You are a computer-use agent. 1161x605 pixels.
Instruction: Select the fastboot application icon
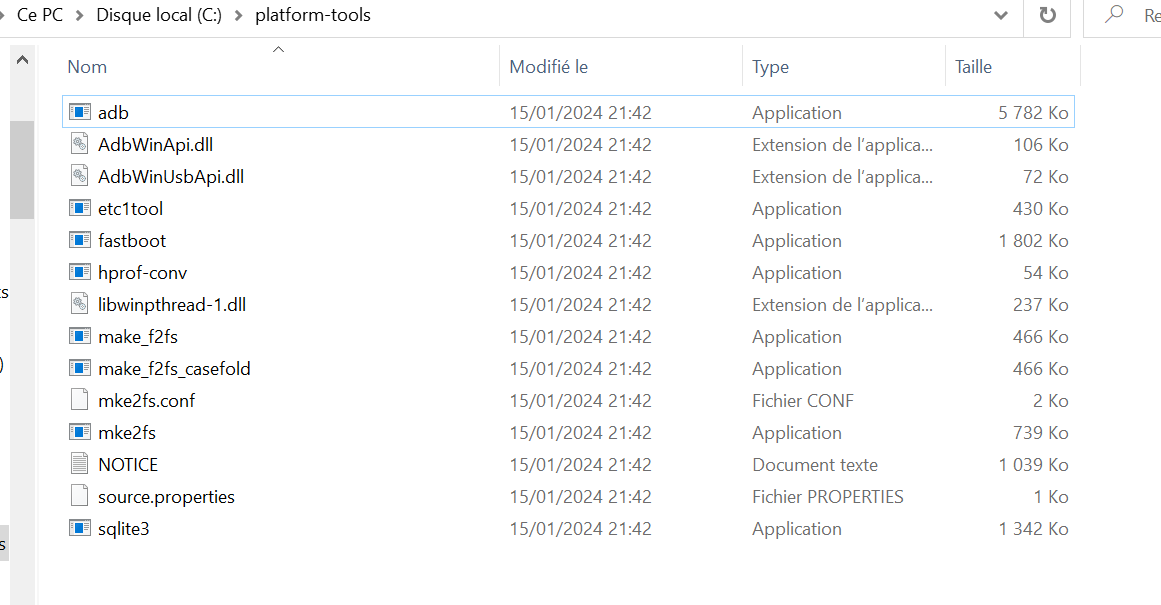[x=80, y=241]
